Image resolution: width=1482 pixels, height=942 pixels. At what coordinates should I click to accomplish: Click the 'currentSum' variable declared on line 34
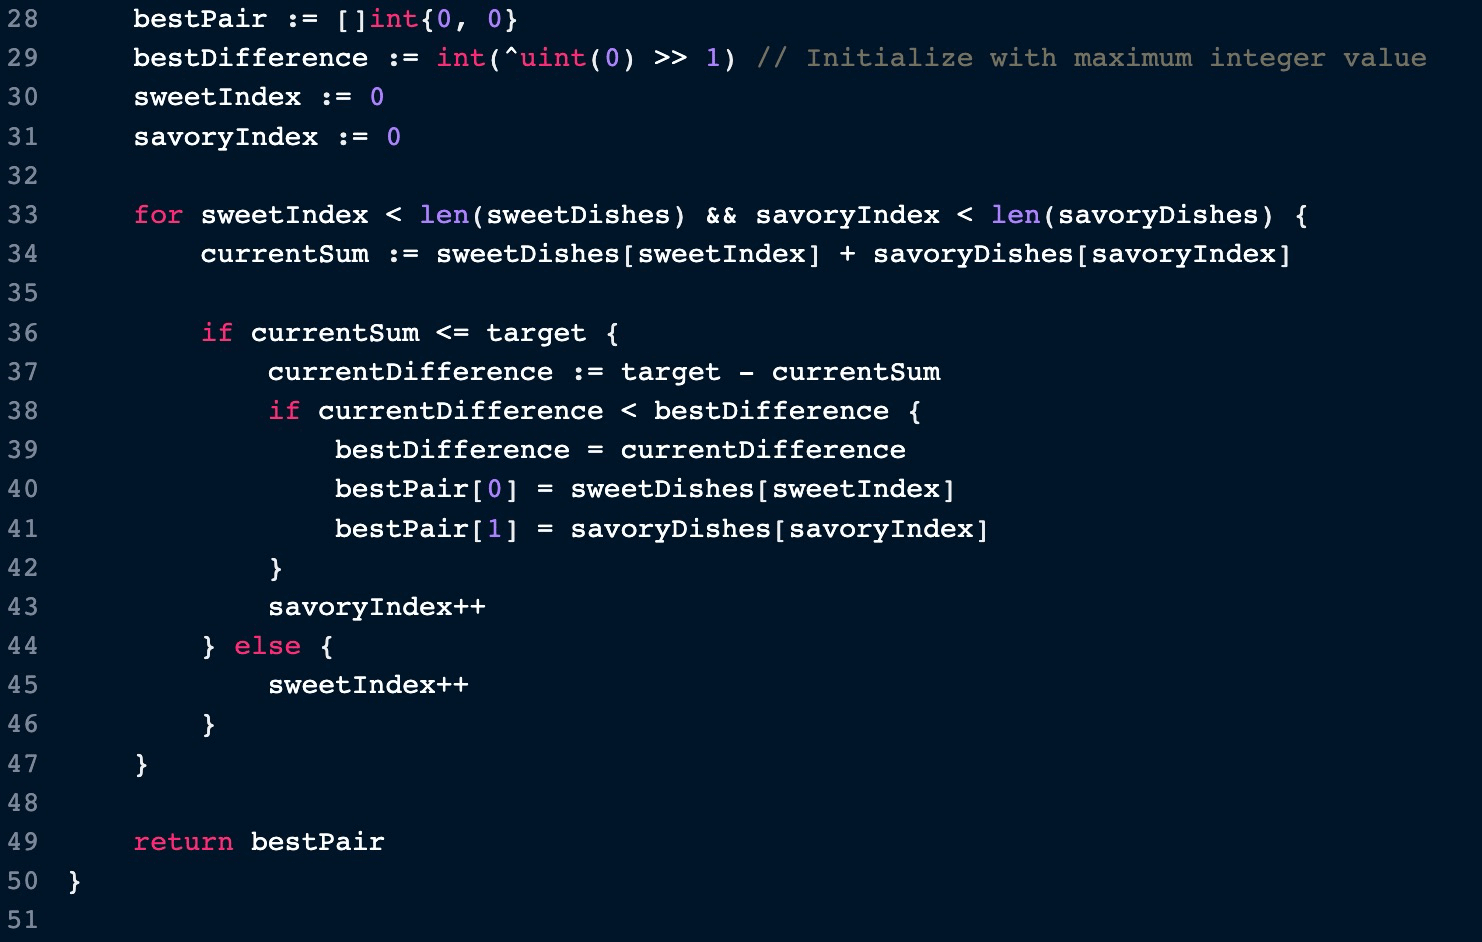pyautogui.click(x=284, y=254)
